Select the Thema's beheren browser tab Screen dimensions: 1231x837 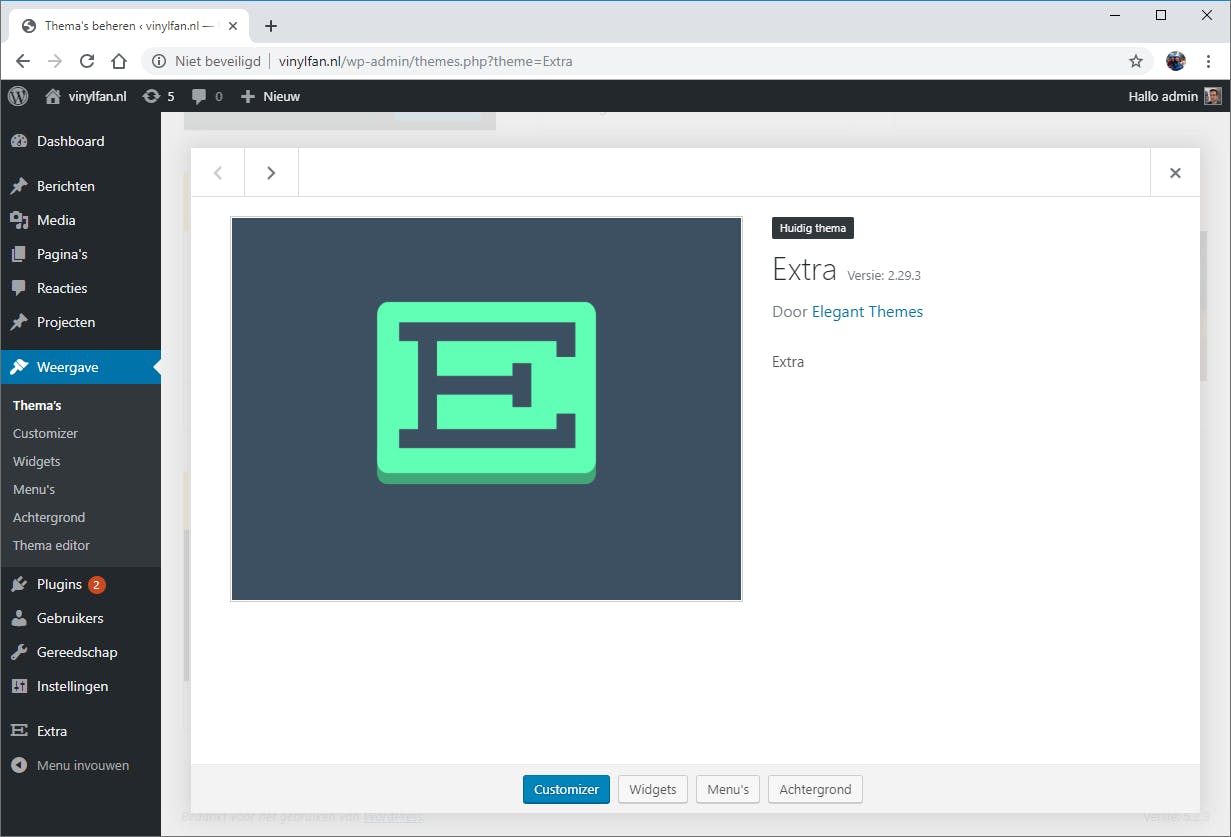point(129,26)
